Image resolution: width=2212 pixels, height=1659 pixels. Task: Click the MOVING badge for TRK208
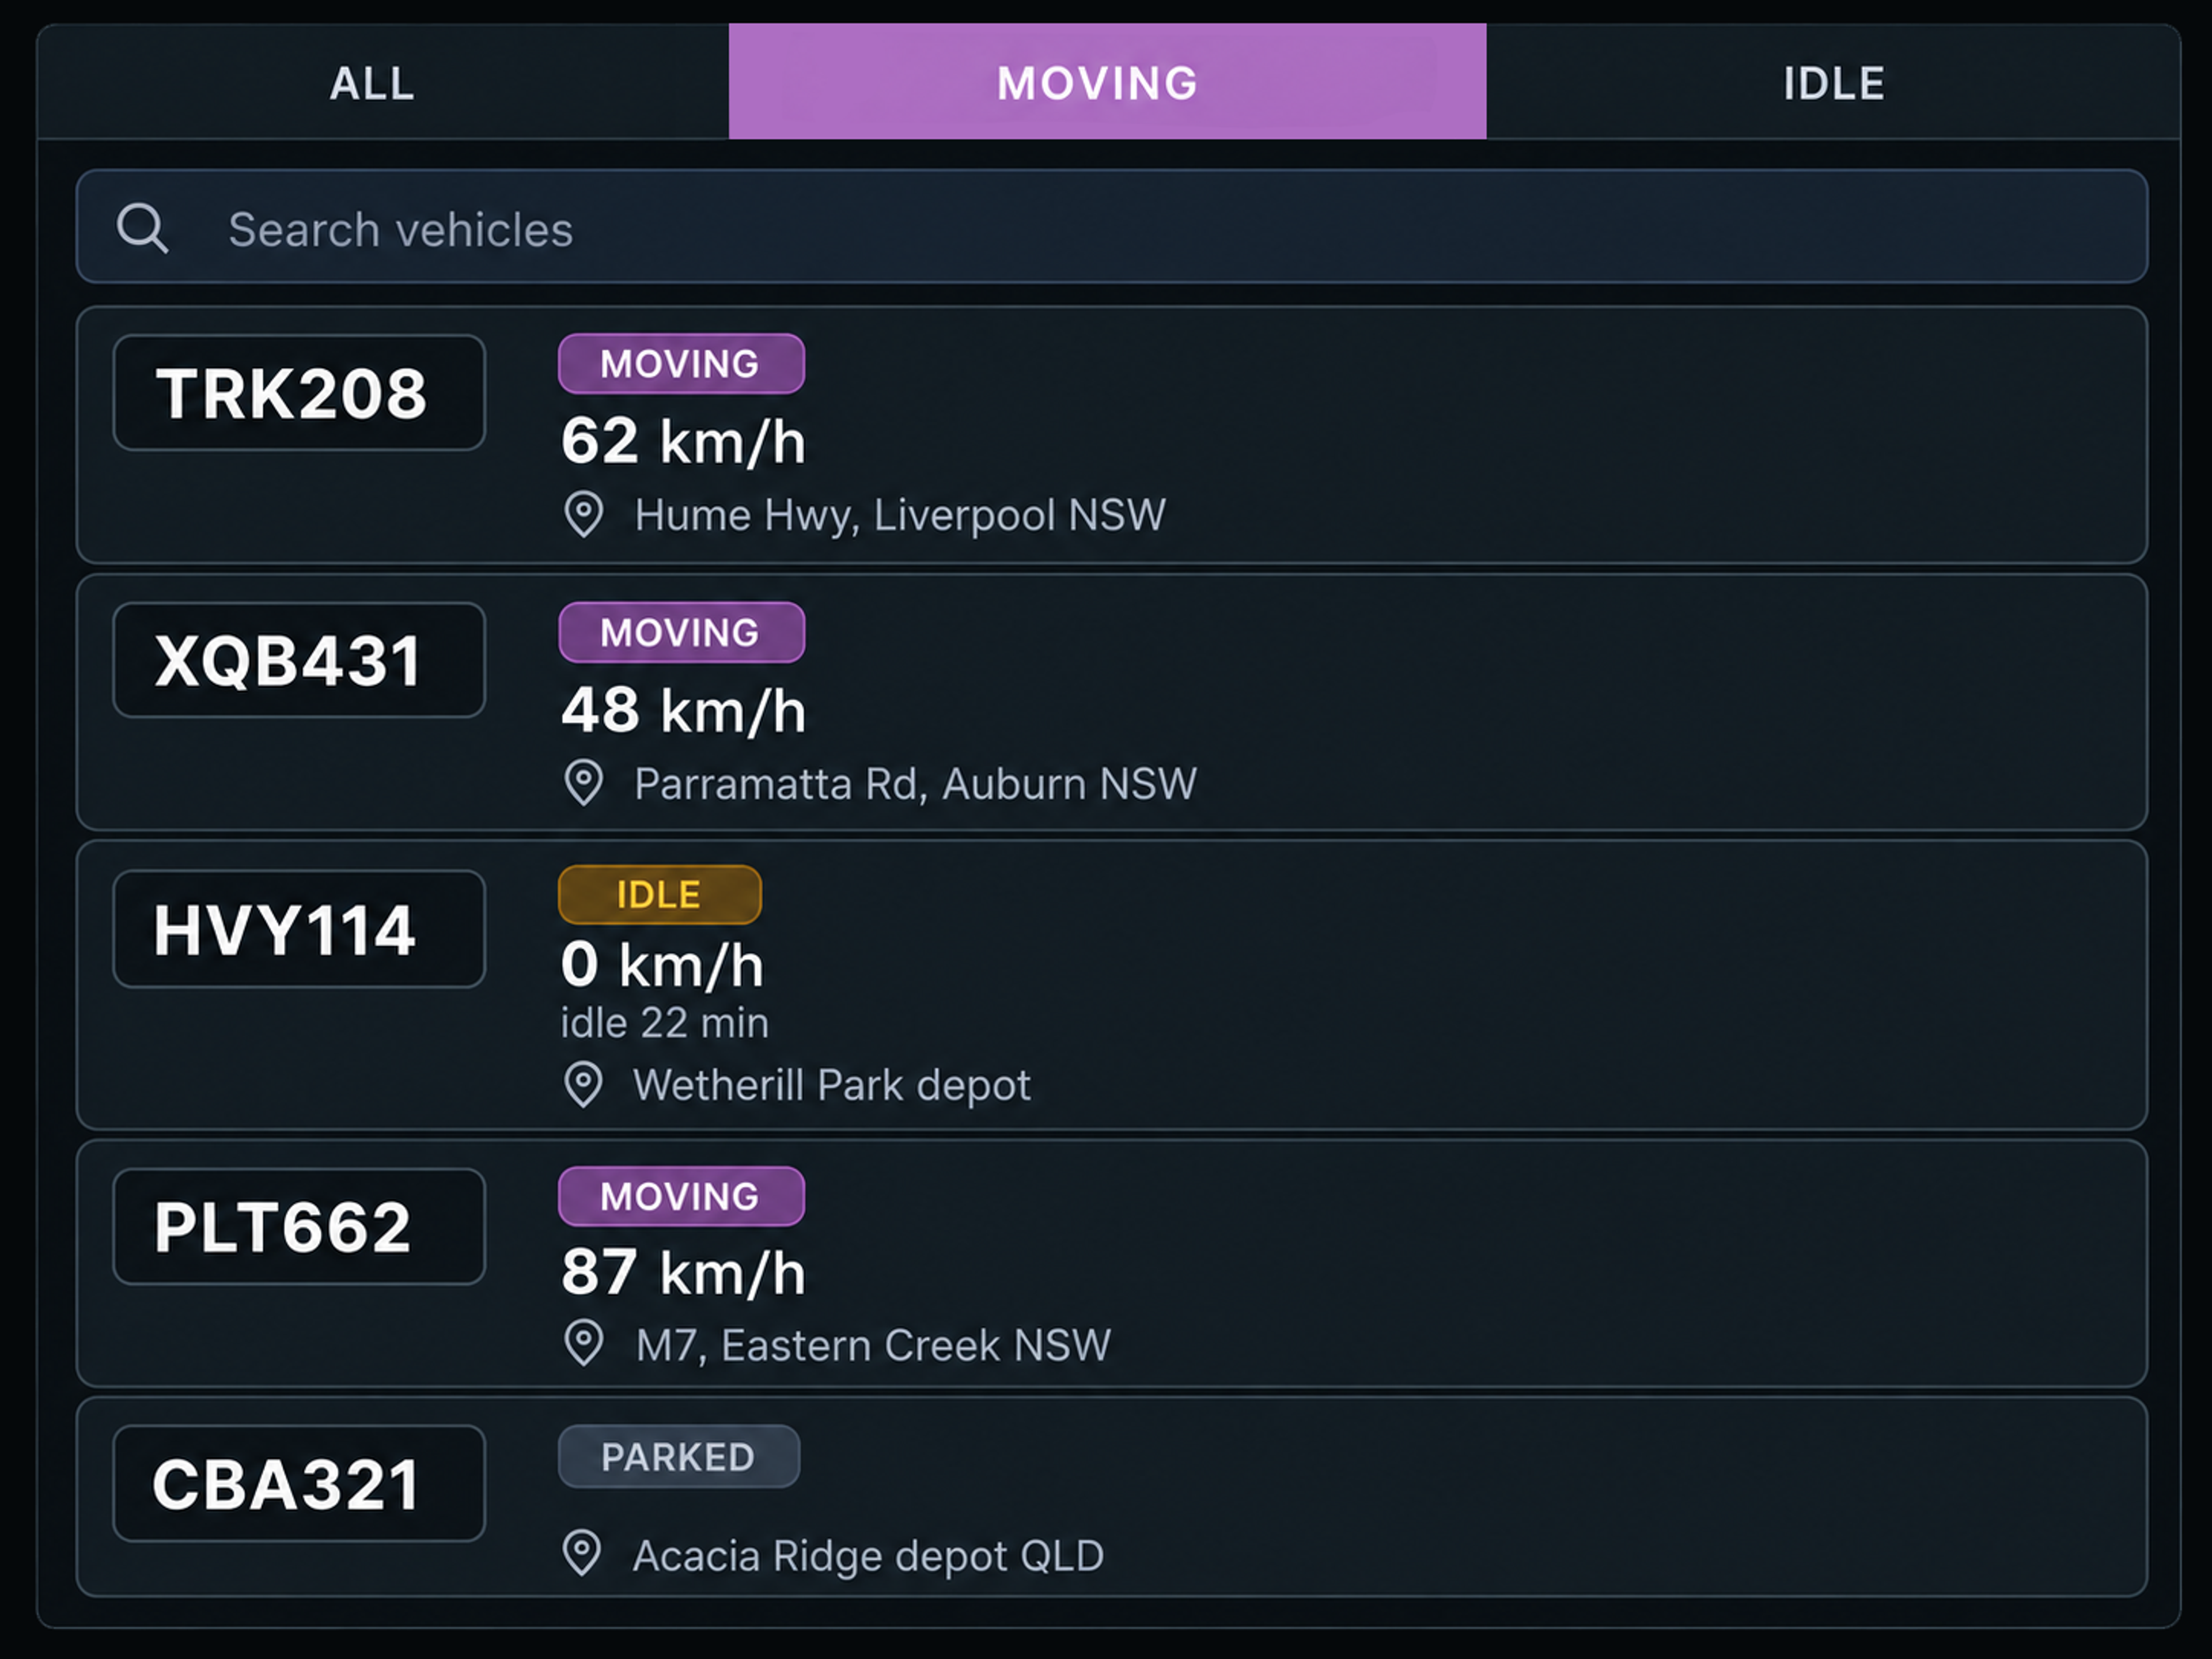(x=681, y=364)
